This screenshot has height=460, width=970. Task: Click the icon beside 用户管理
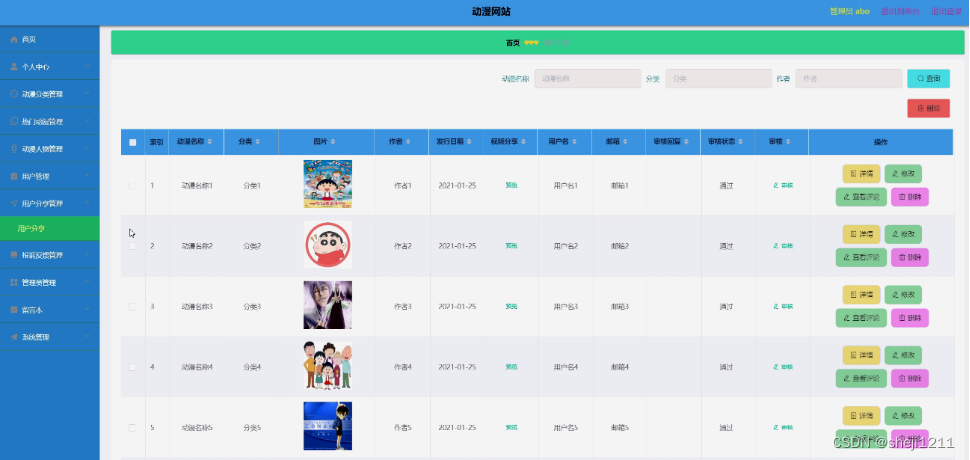pyautogui.click(x=14, y=176)
